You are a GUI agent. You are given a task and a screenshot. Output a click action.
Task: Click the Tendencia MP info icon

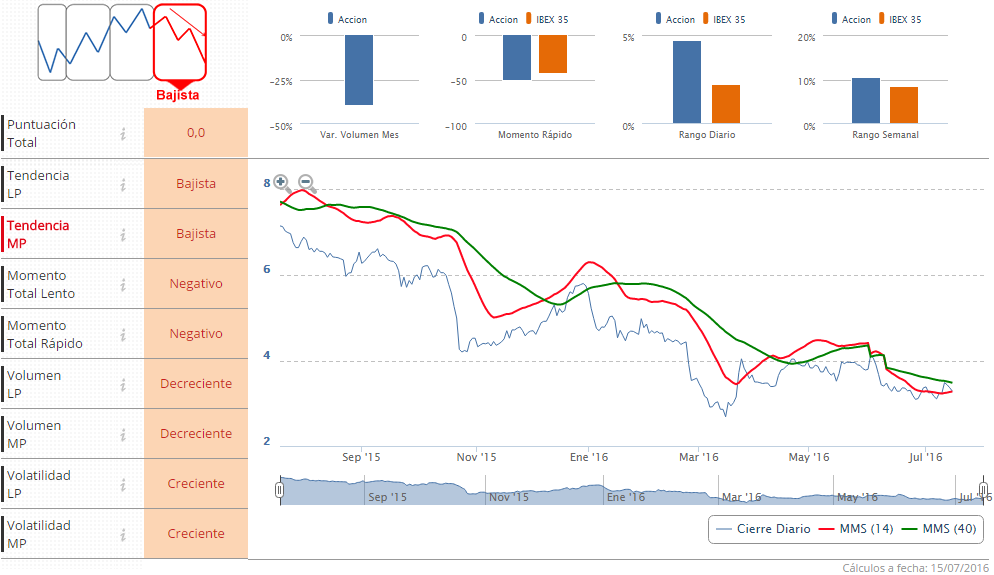coord(123,234)
